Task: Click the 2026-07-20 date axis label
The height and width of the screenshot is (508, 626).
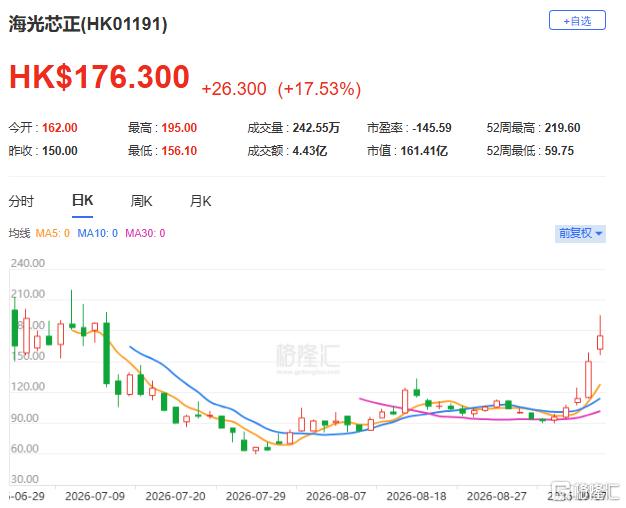Action: tap(175, 496)
